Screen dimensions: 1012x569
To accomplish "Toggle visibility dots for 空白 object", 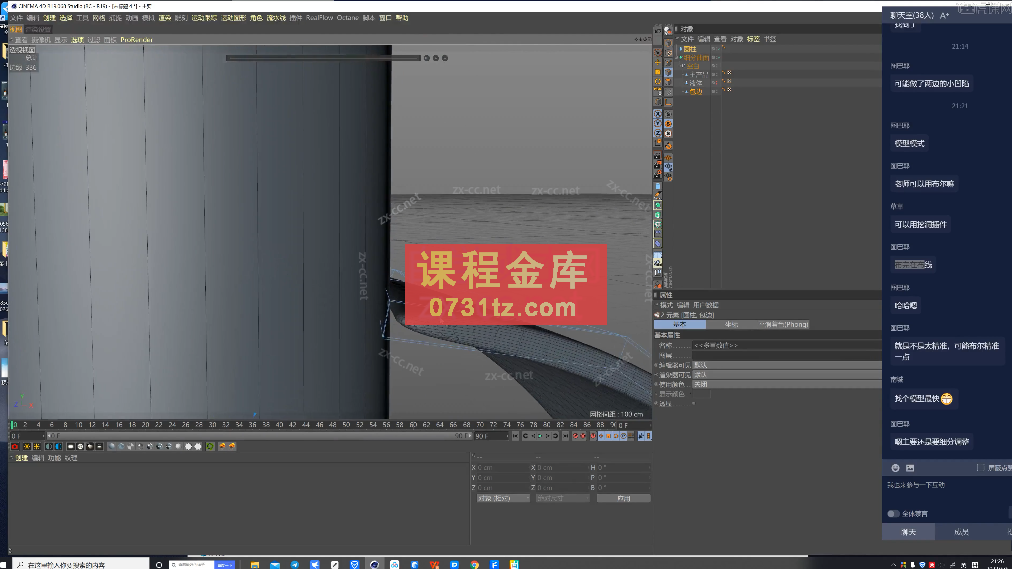I will click(716, 66).
